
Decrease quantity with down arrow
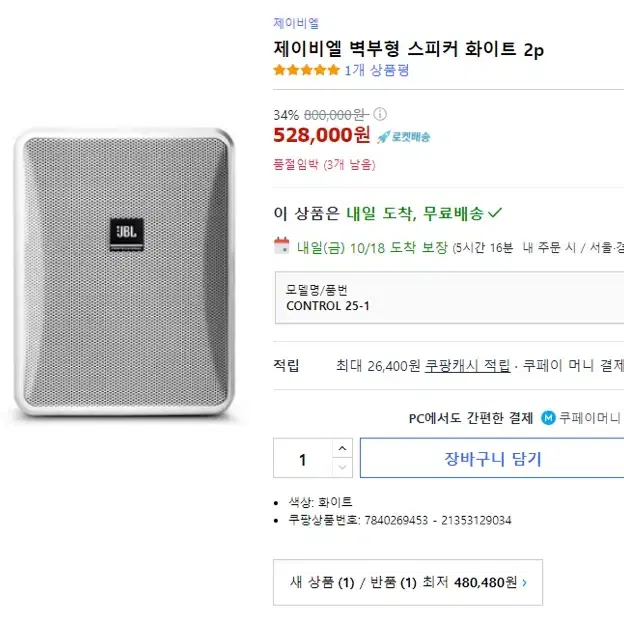tap(342, 467)
